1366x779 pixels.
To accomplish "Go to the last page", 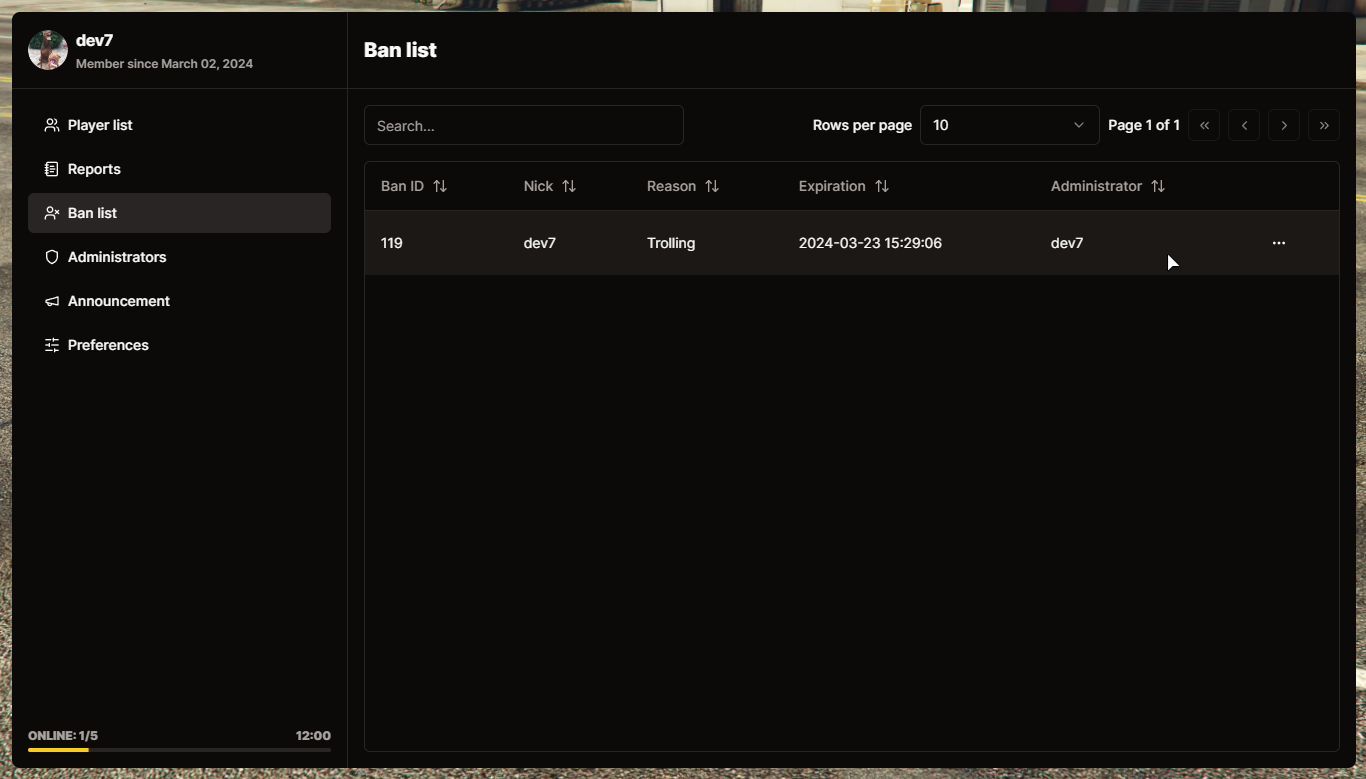I will (x=1324, y=125).
